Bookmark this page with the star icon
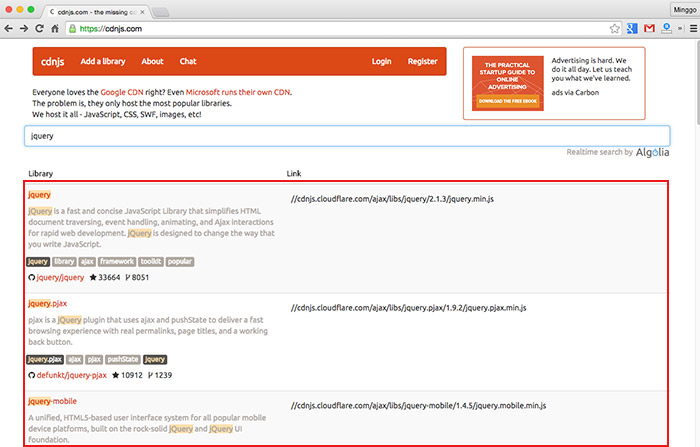 (x=615, y=29)
